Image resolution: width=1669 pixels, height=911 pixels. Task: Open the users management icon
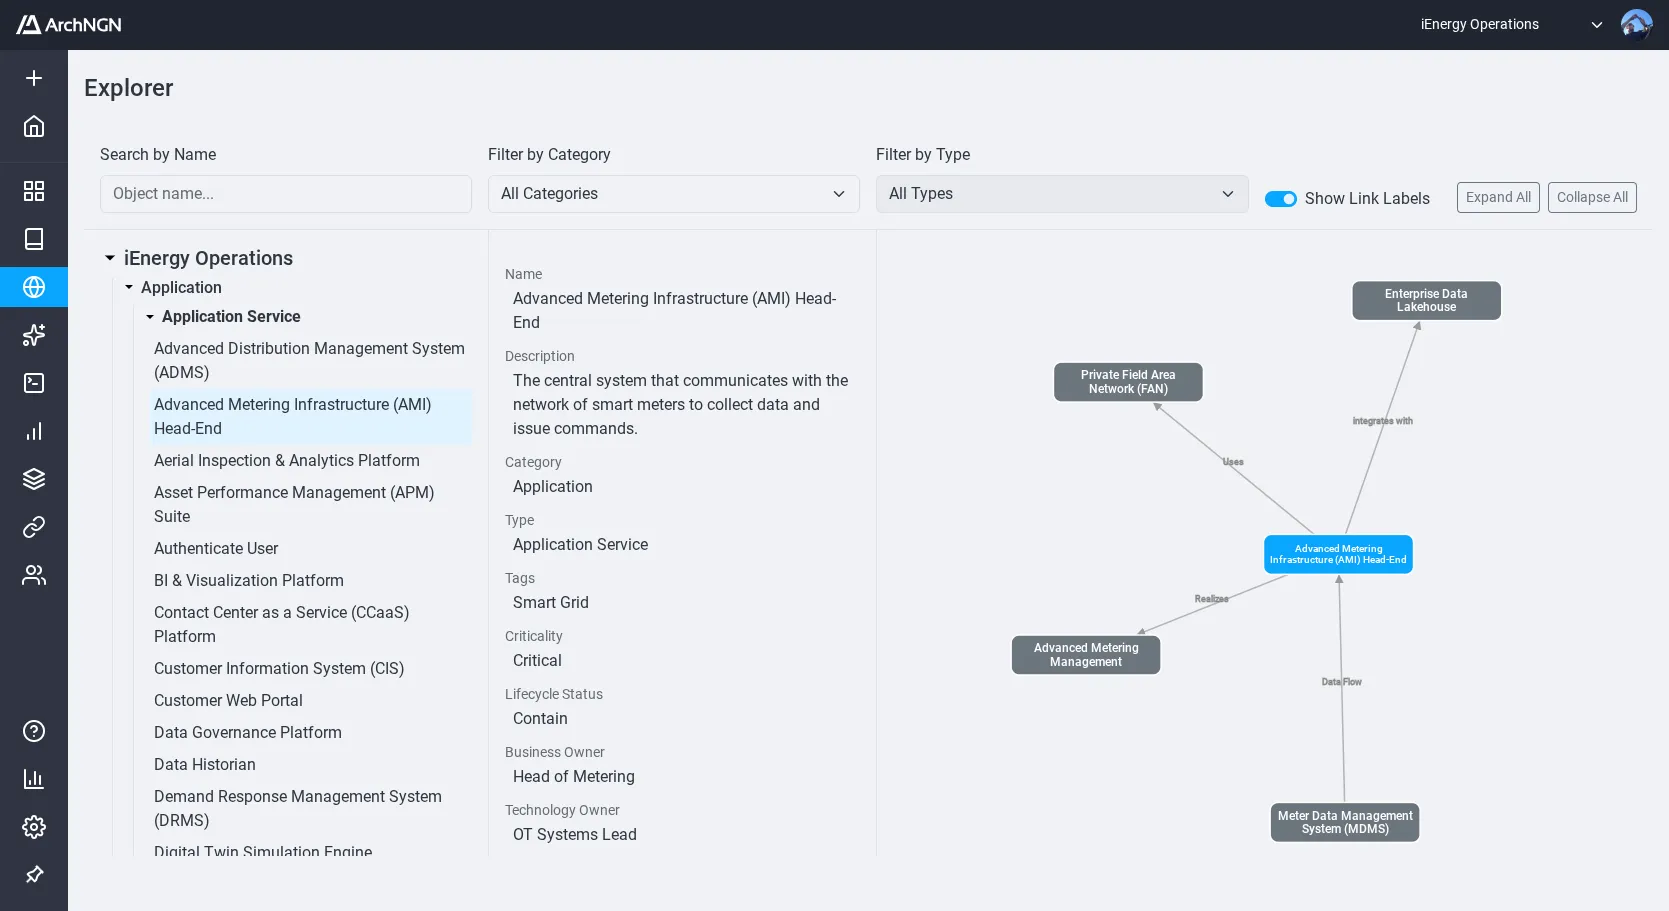(34, 575)
